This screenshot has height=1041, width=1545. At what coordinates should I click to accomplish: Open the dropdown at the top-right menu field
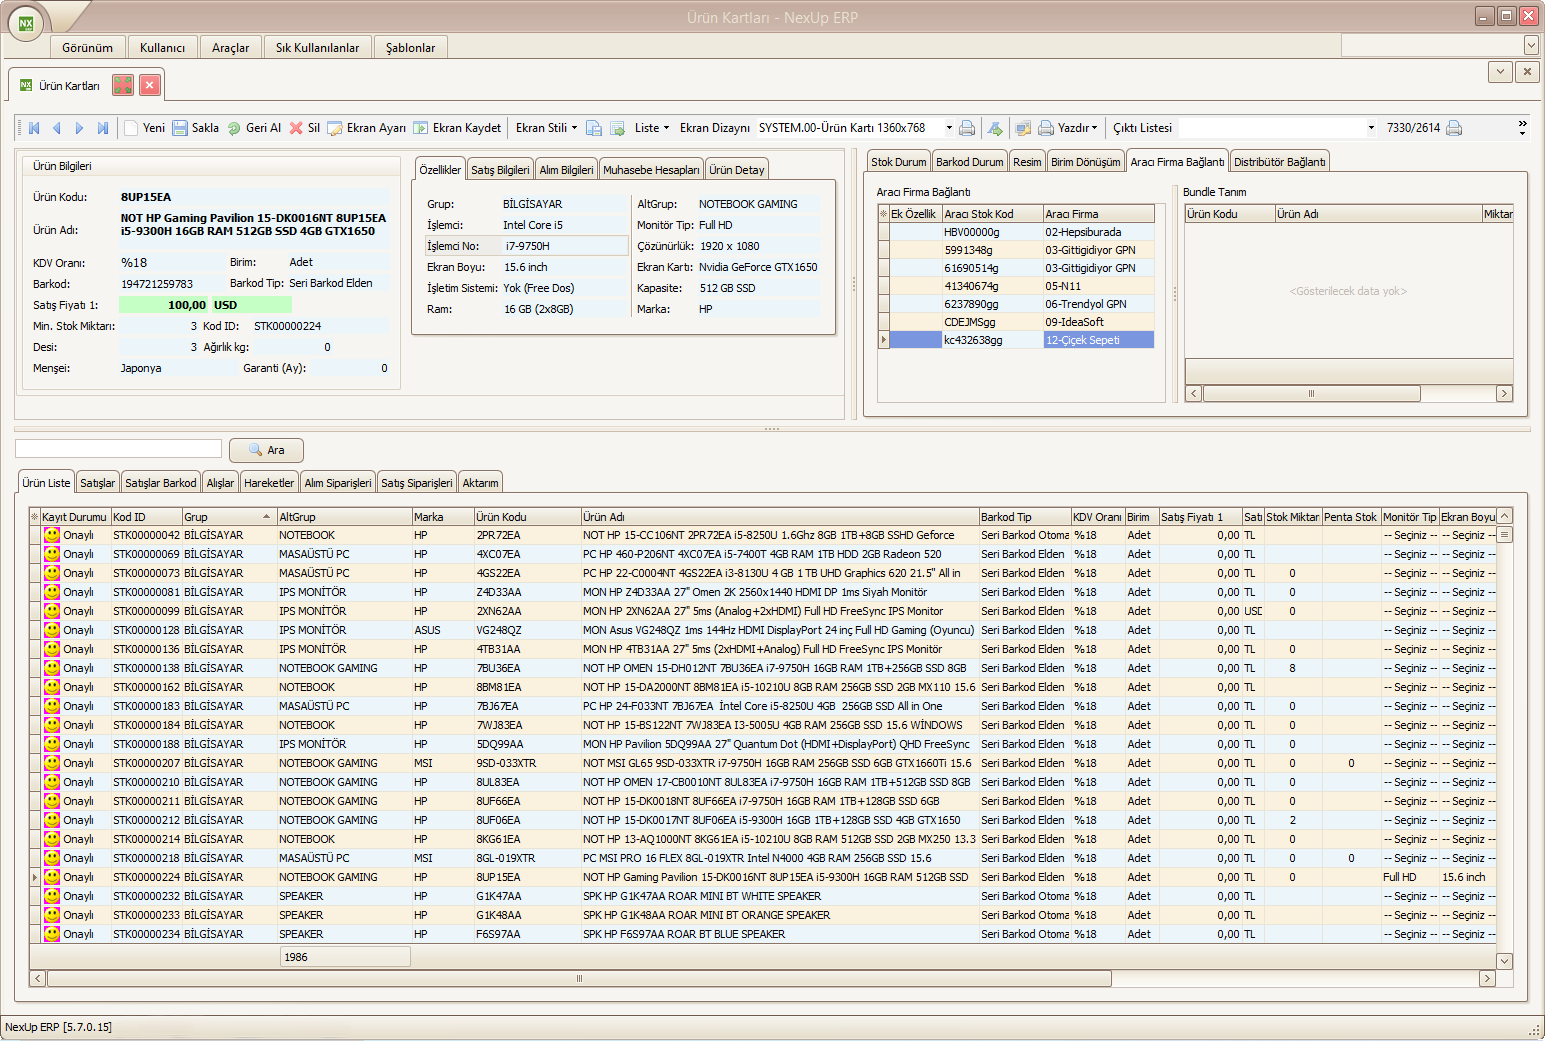pyautogui.click(x=1531, y=45)
